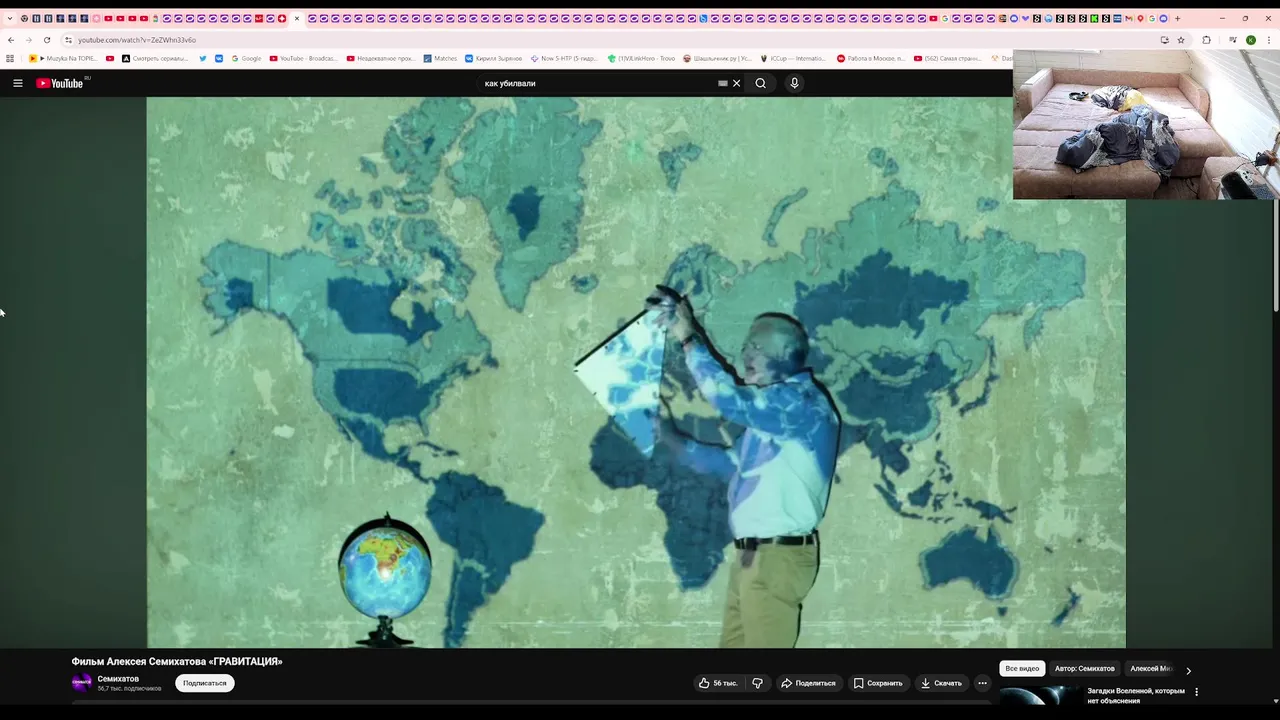Open the Google bookmark

246,58
